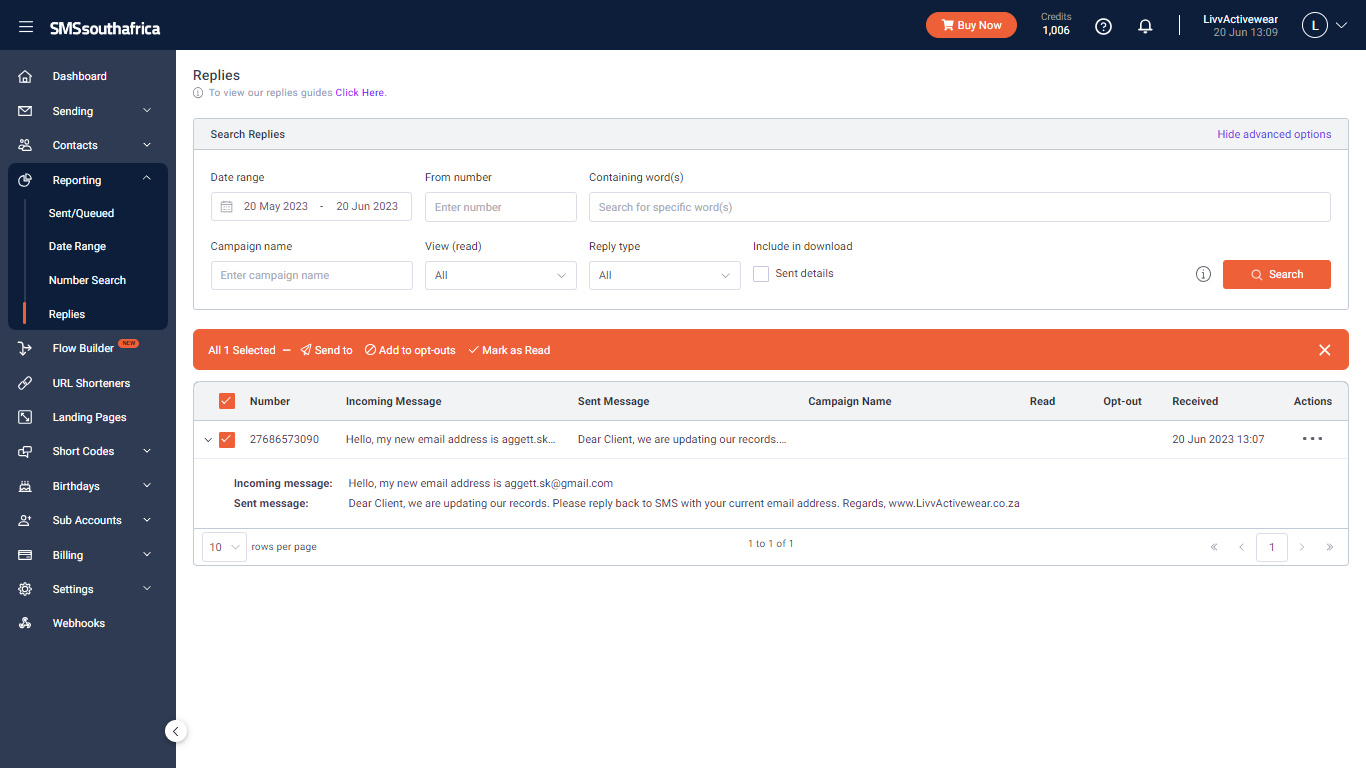Viewport: 1366px width, 768px height.
Task: Open the Reply type dropdown
Action: pyautogui.click(x=665, y=275)
